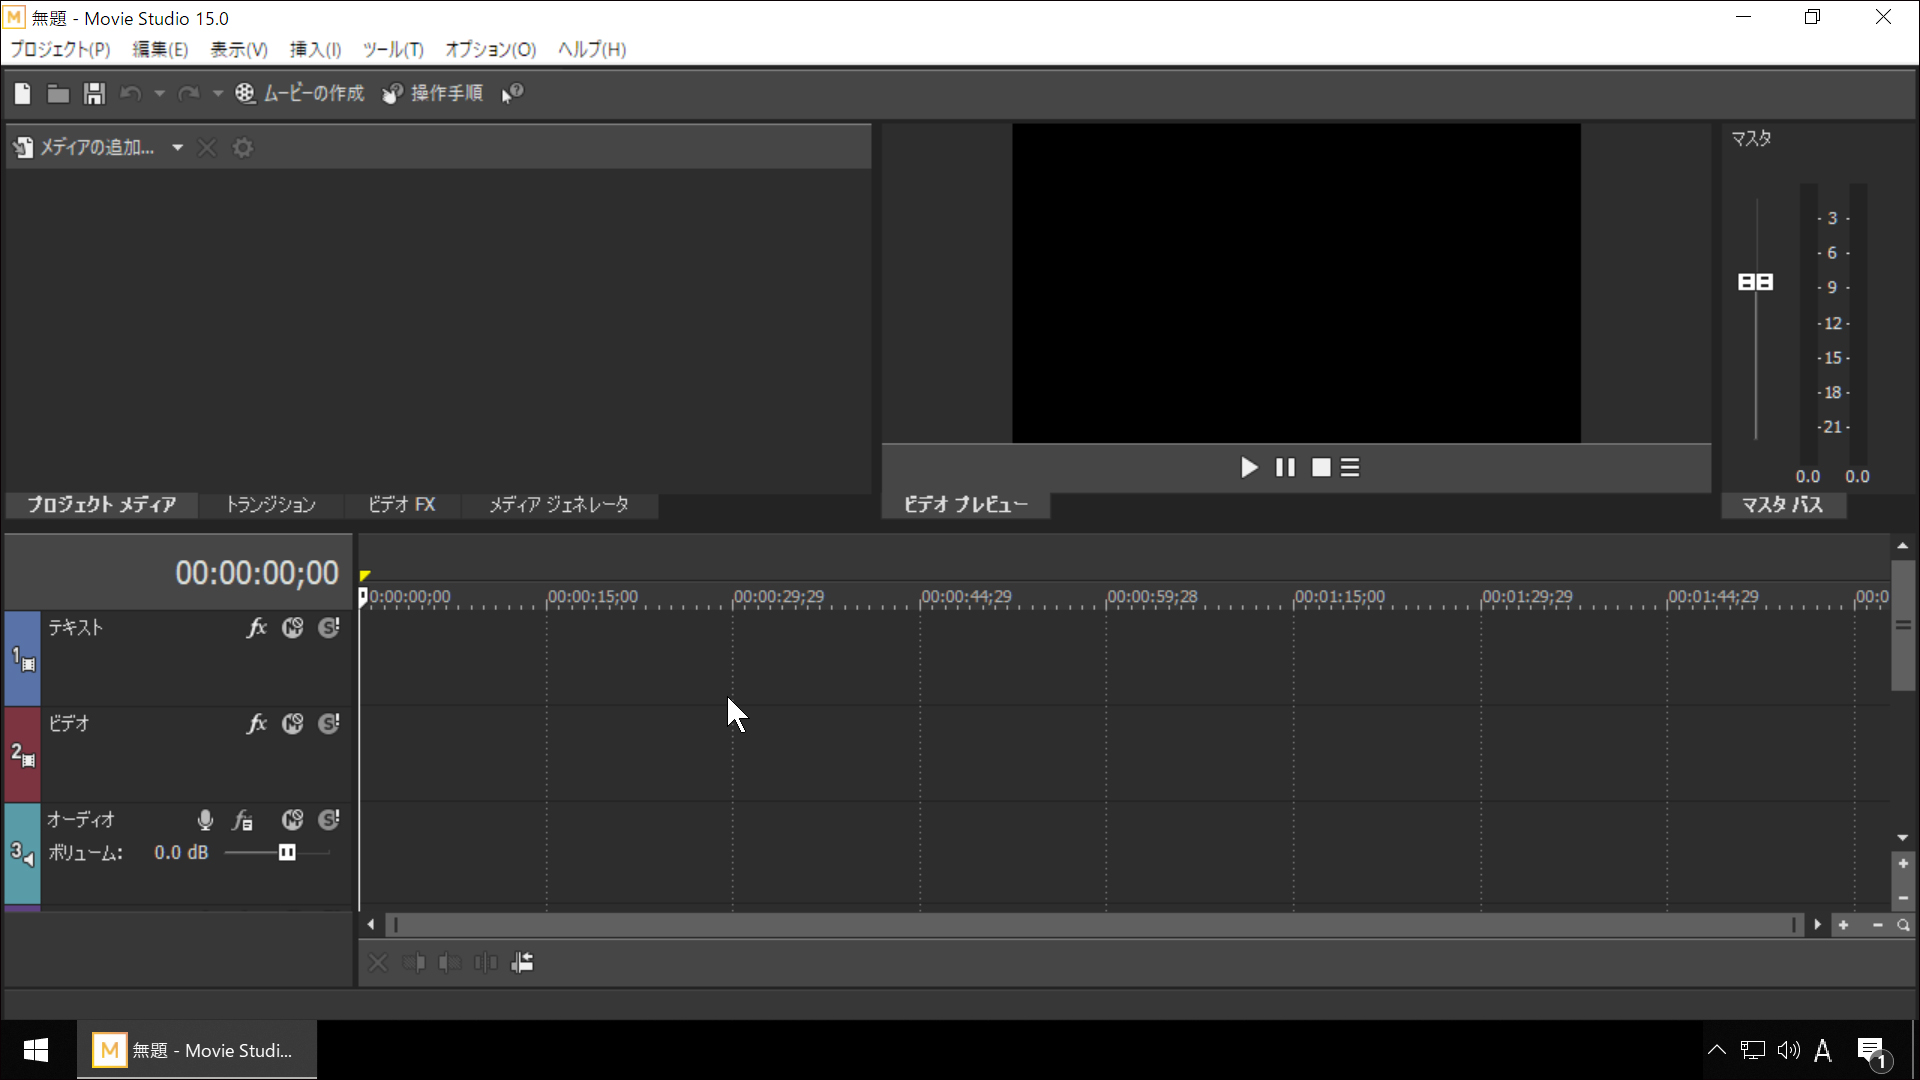Switch to the プロジェクト メディア tab
This screenshot has height=1080, width=1920.
[x=101, y=505]
